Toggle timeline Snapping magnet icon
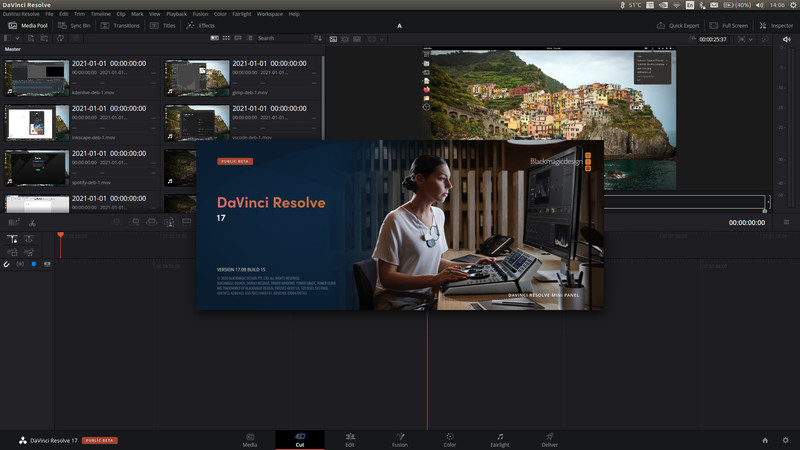 tap(7, 264)
